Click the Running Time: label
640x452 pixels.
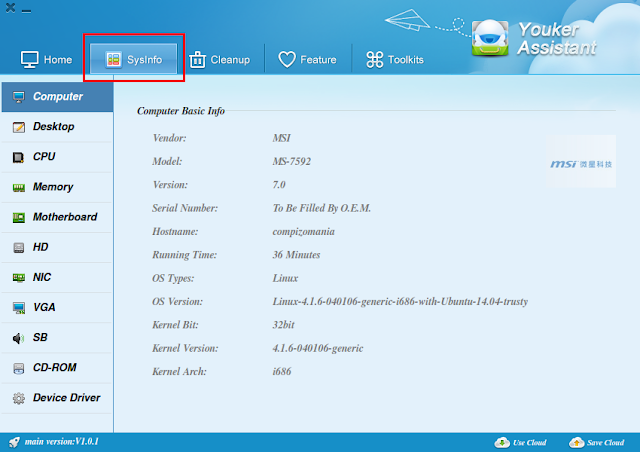[x=184, y=255]
